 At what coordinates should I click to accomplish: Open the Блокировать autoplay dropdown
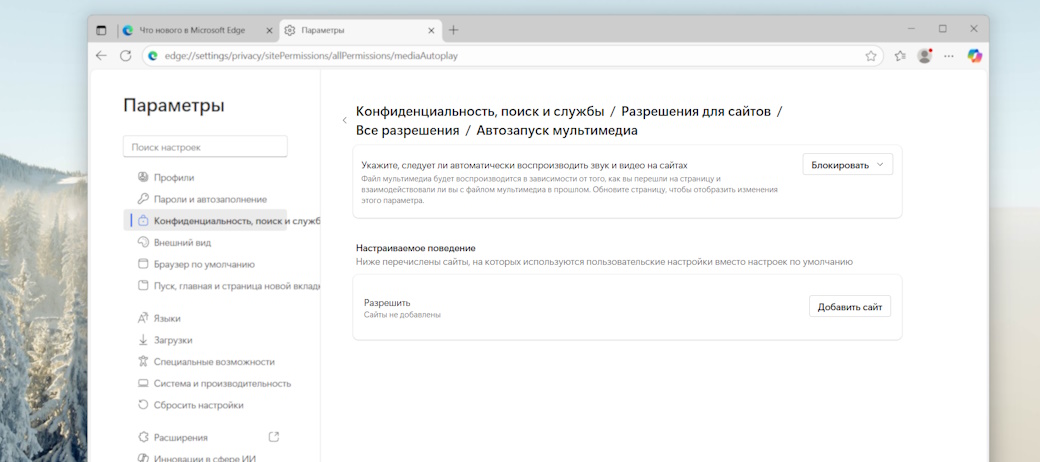847,165
